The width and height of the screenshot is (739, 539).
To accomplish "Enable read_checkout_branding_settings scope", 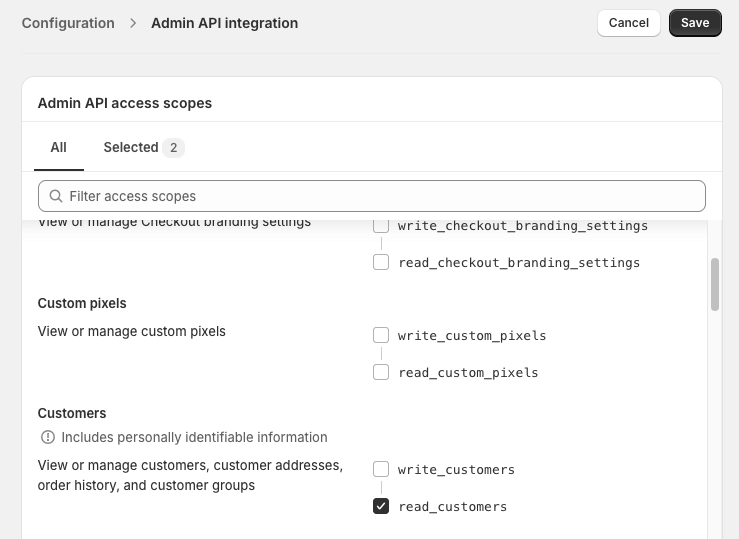I will tap(381, 262).
